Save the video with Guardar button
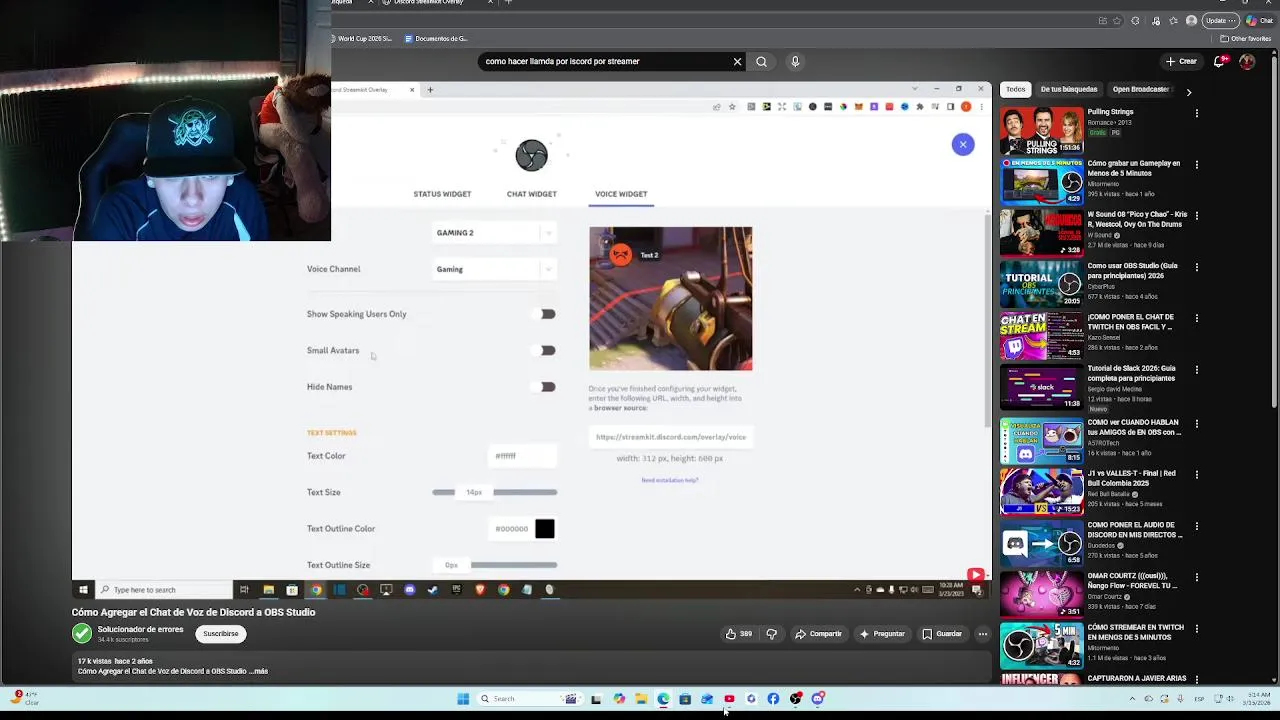 click(x=942, y=634)
